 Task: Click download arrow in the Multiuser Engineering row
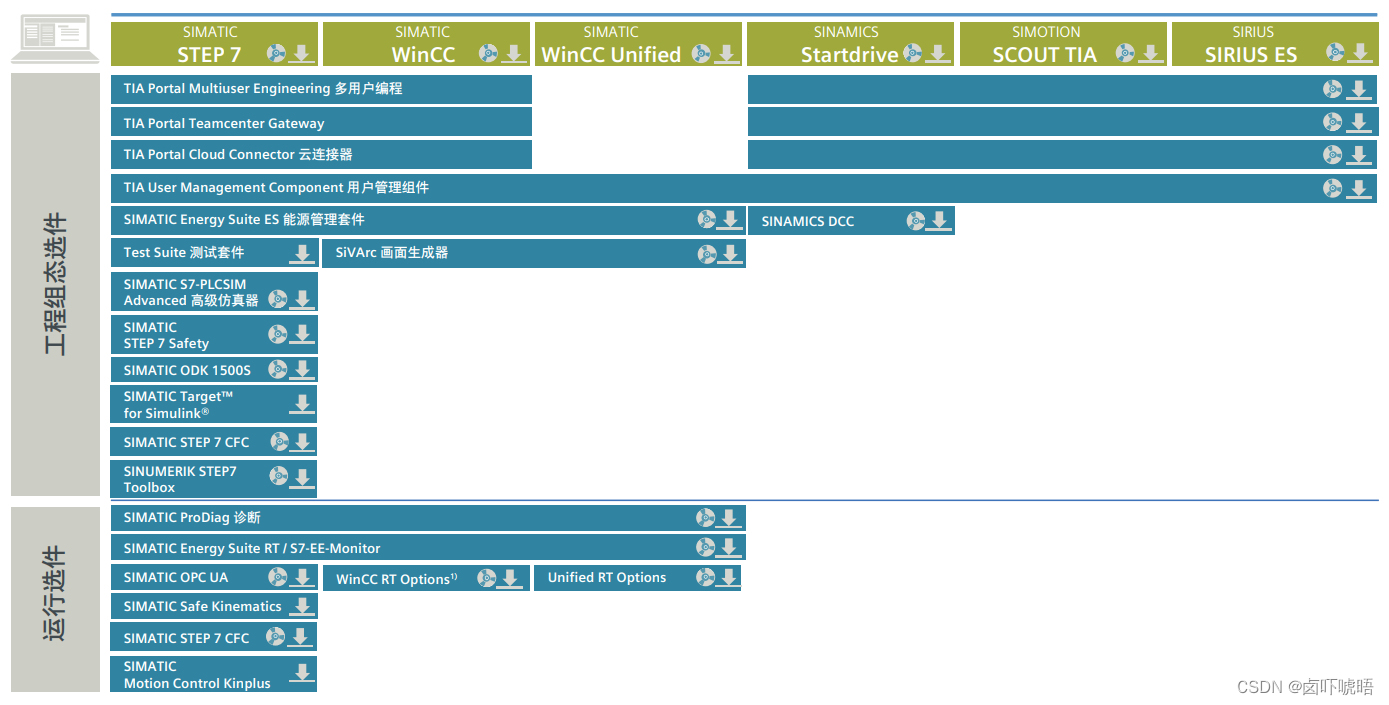pos(1358,90)
